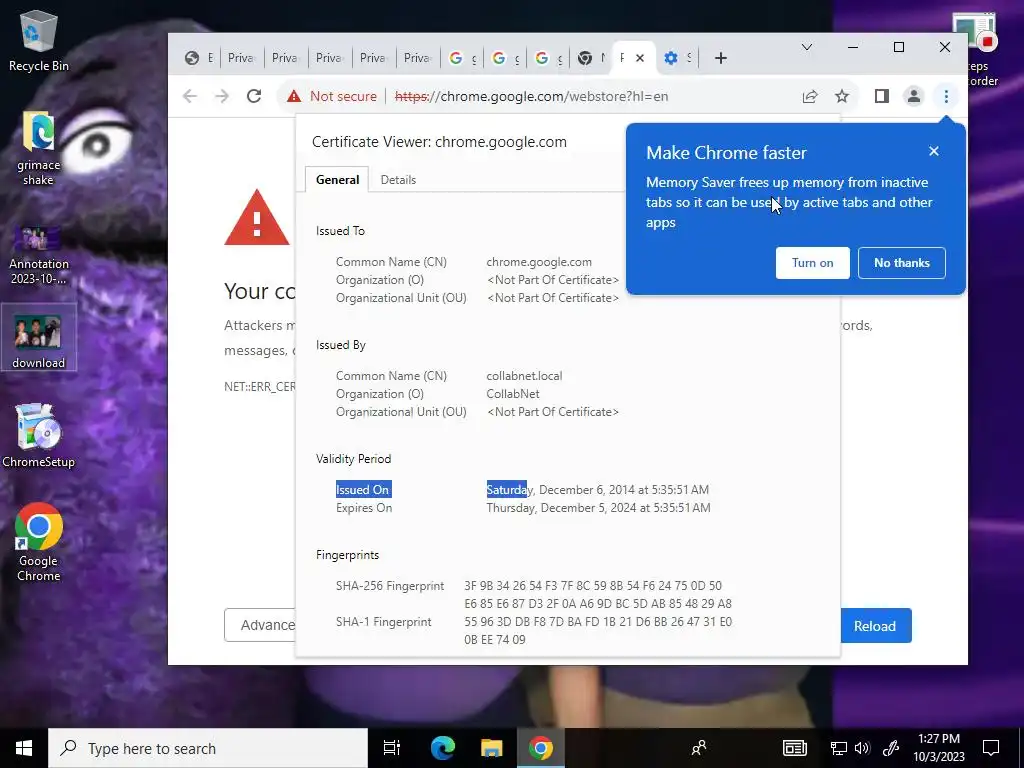1024x768 pixels.
Task: Open Task View on the taskbar
Action: [x=392, y=748]
